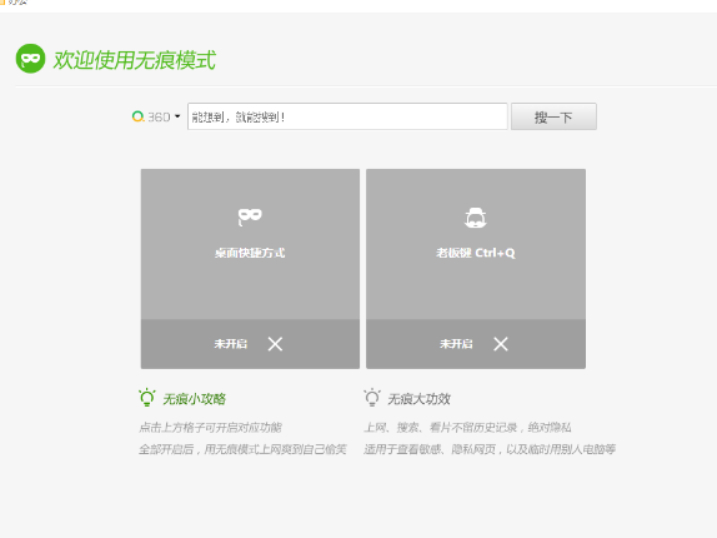The height and width of the screenshot is (538, 717).
Task: Toggle 未开启 status under 老板键 Ctrl+Q card
Action: (456, 344)
